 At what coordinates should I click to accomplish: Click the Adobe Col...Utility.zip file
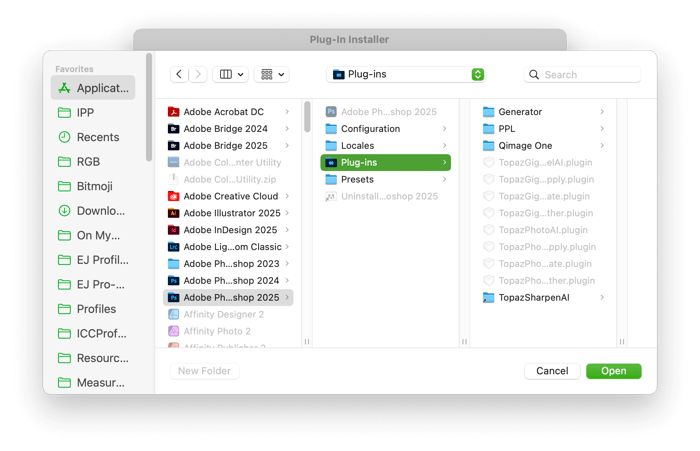228,180
